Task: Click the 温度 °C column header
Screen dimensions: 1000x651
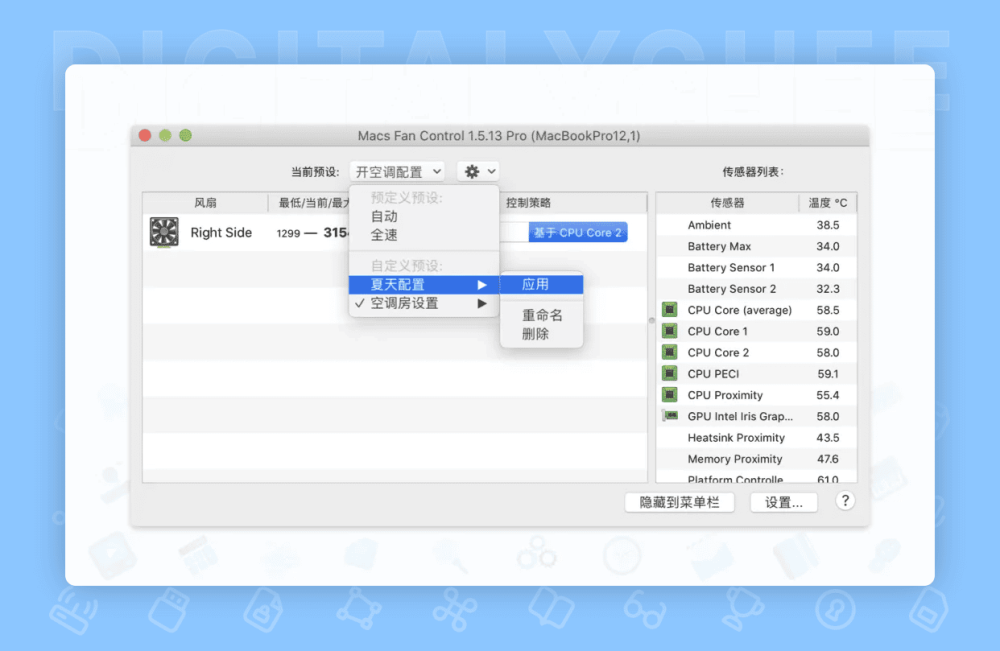Action: (828, 203)
